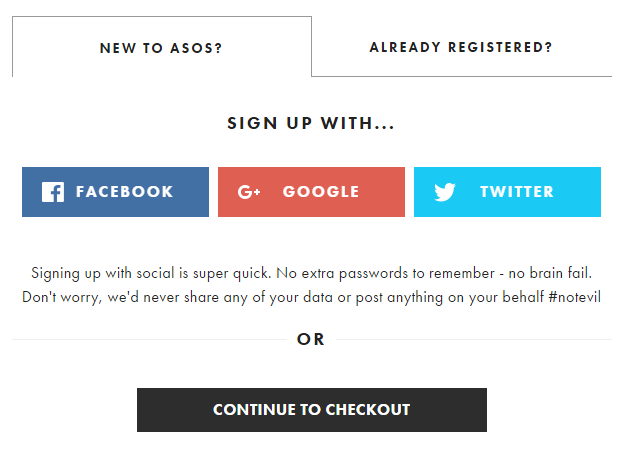The width and height of the screenshot is (625, 450).
Task: Click the "SIGN UP WITH..." heading
Action: (x=311, y=123)
